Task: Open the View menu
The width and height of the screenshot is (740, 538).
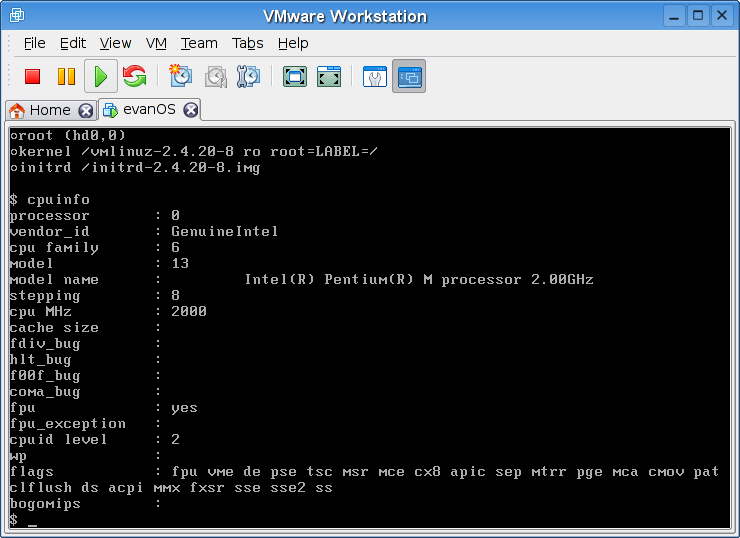Action: (x=115, y=43)
